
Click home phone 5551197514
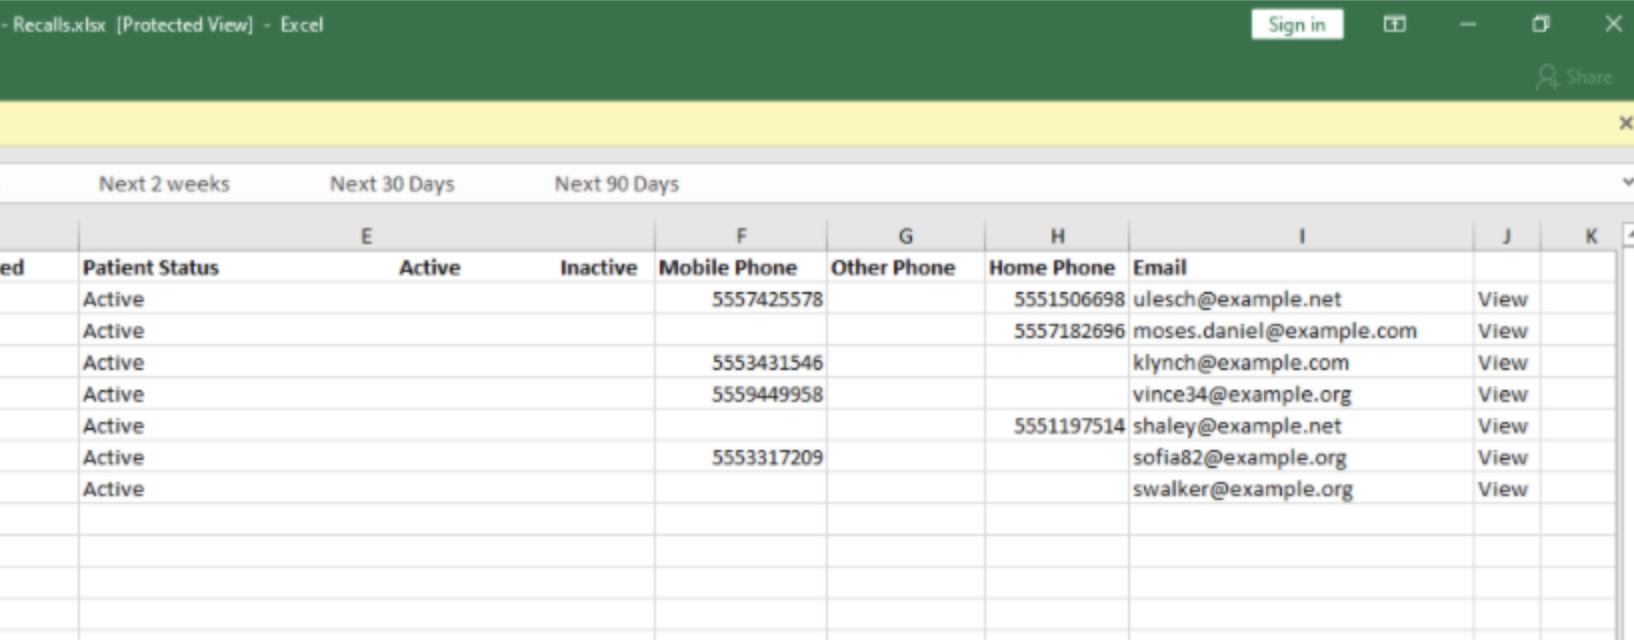click(1069, 426)
